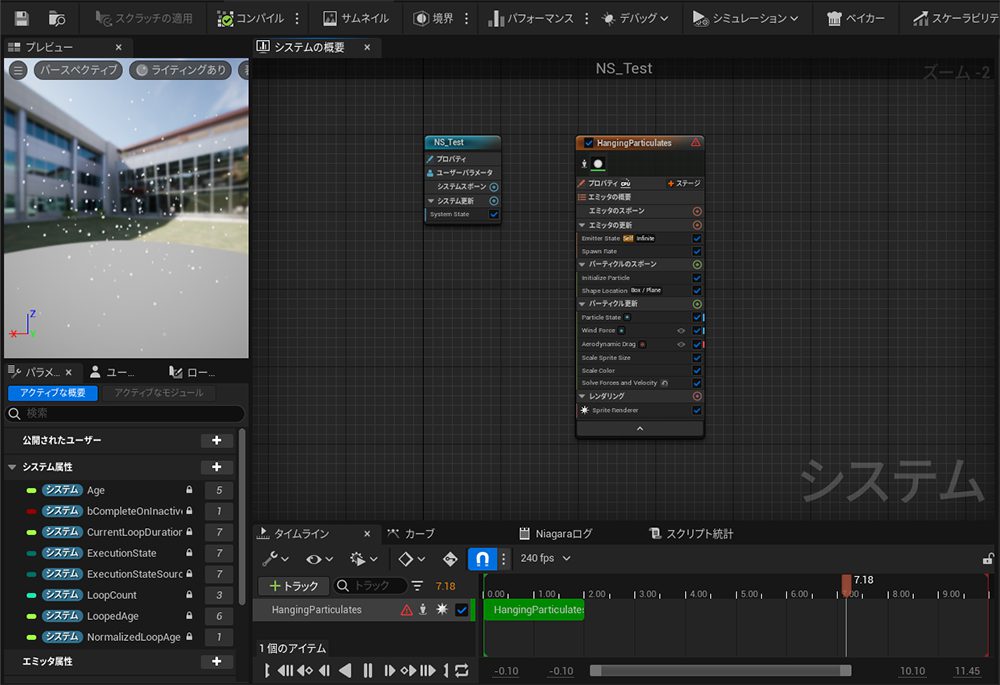1000x685 pixels.
Task: Collapse the システム属性 section
Action: tap(13, 467)
